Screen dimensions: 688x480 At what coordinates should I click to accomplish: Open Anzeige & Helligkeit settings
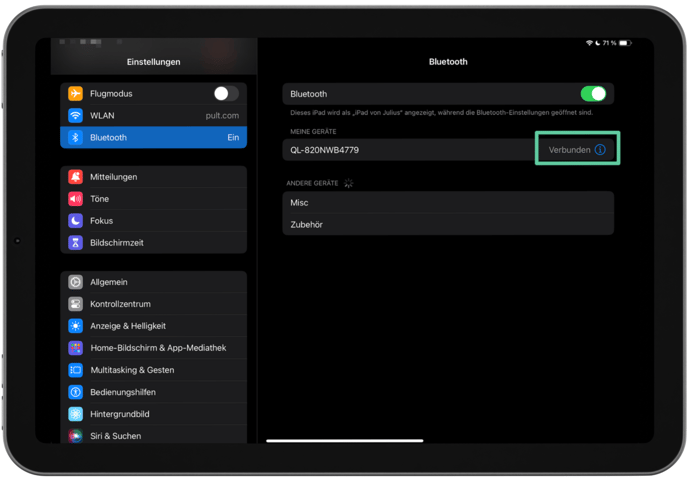coord(154,326)
